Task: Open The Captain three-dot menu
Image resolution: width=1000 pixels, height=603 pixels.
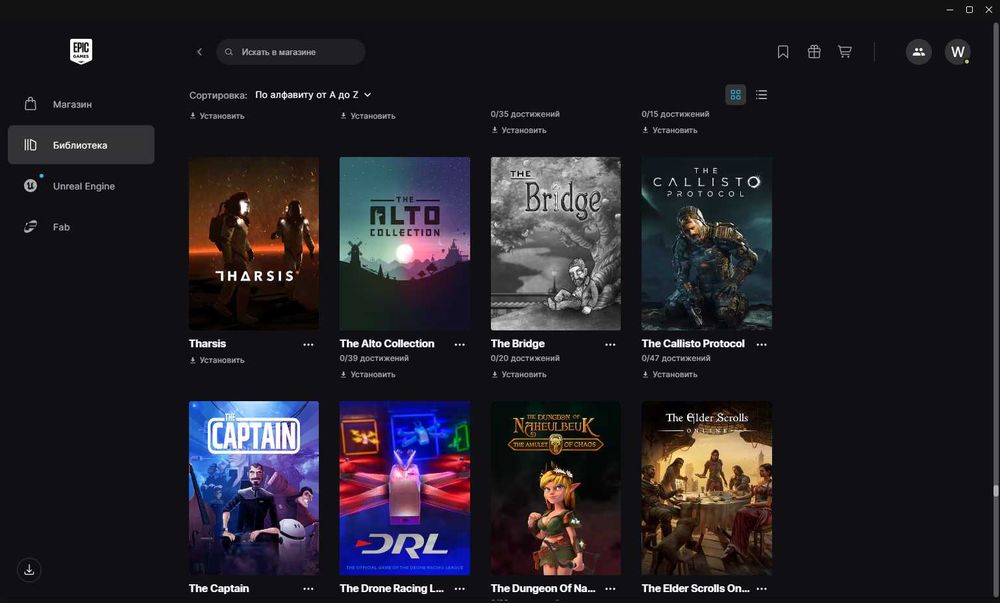Action: 309,589
